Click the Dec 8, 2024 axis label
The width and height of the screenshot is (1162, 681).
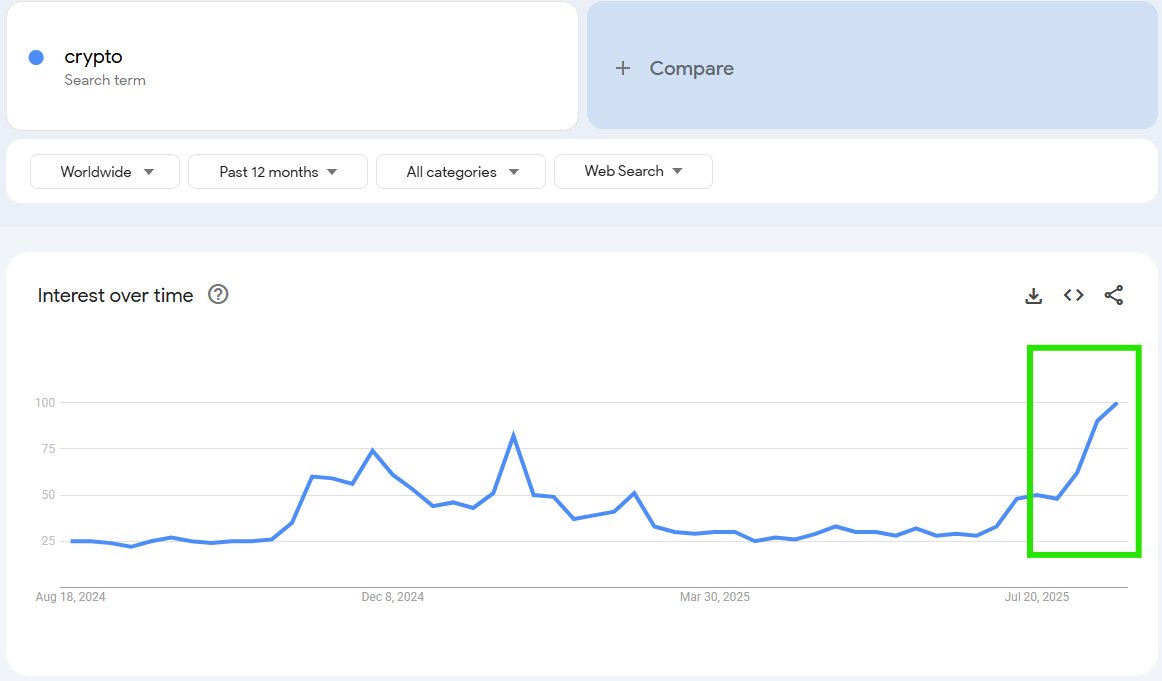[392, 596]
